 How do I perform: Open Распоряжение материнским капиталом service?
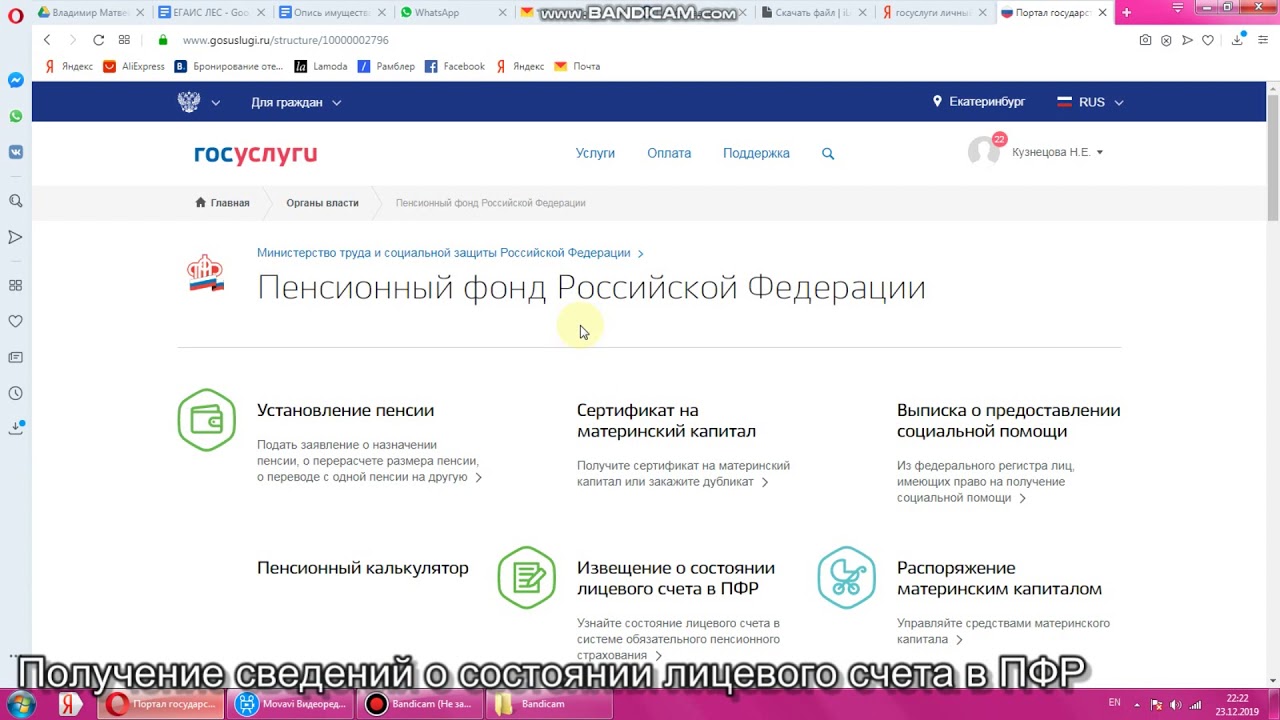coord(999,578)
